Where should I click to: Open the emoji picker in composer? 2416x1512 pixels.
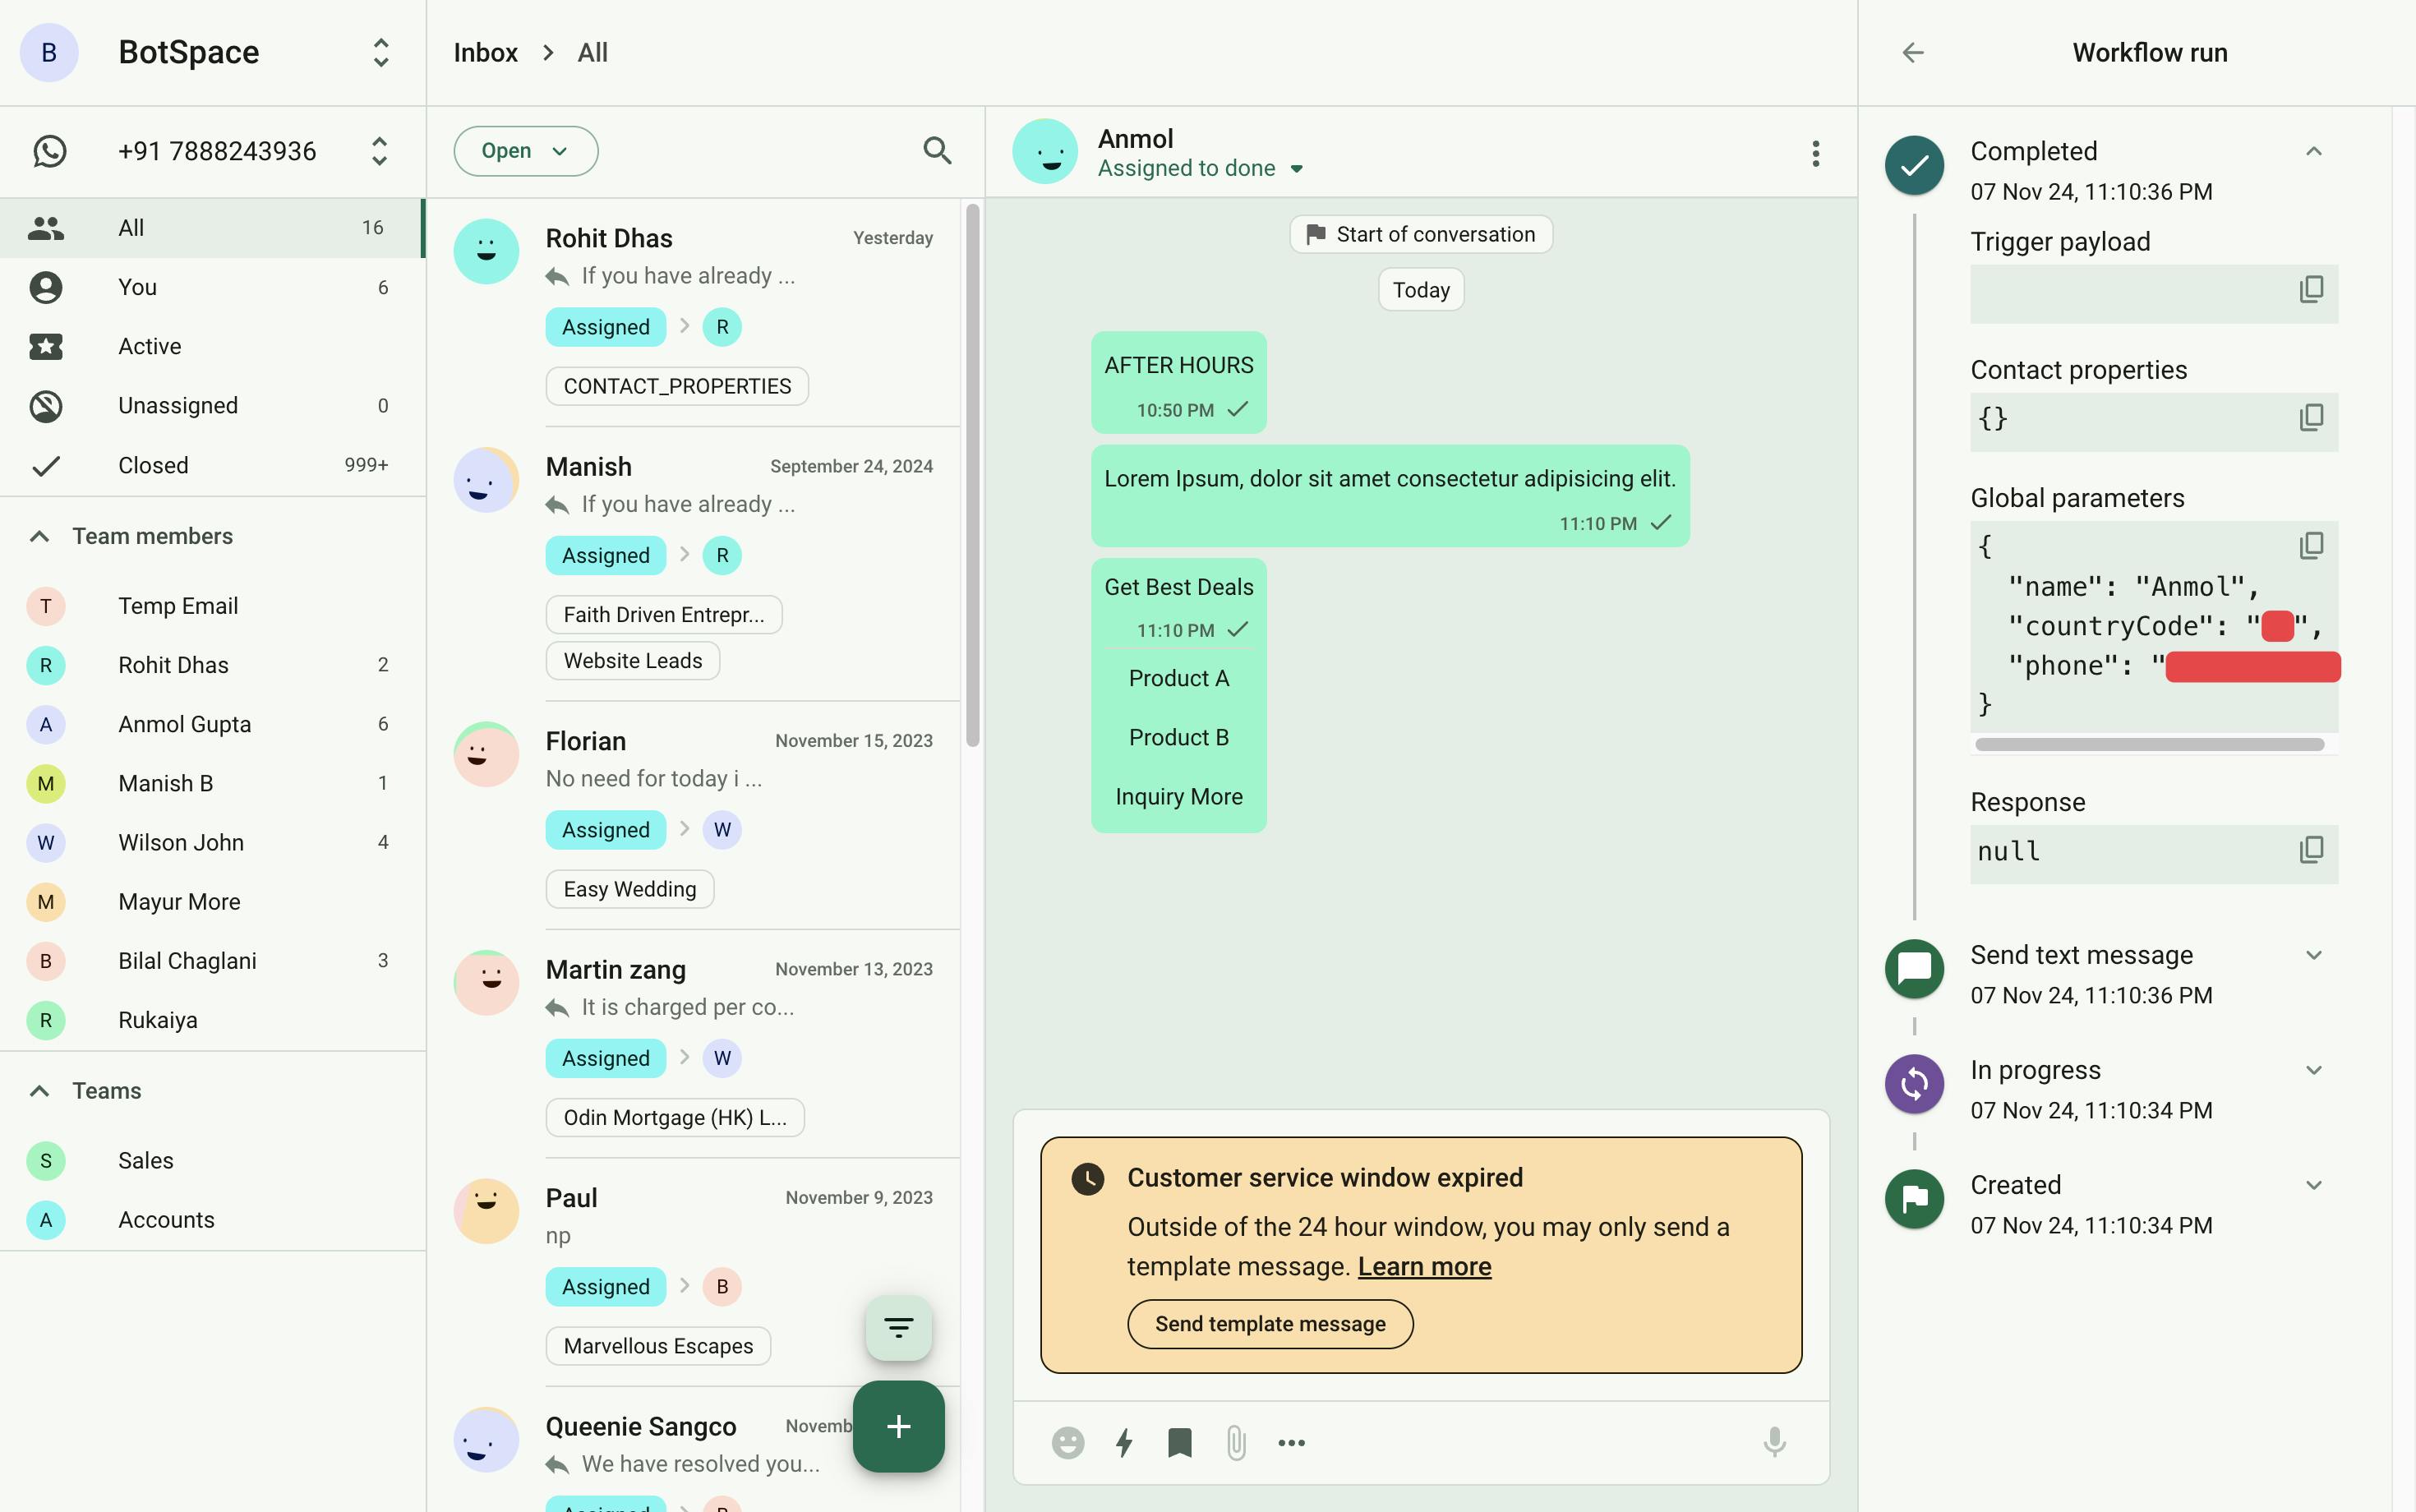pos(1068,1442)
